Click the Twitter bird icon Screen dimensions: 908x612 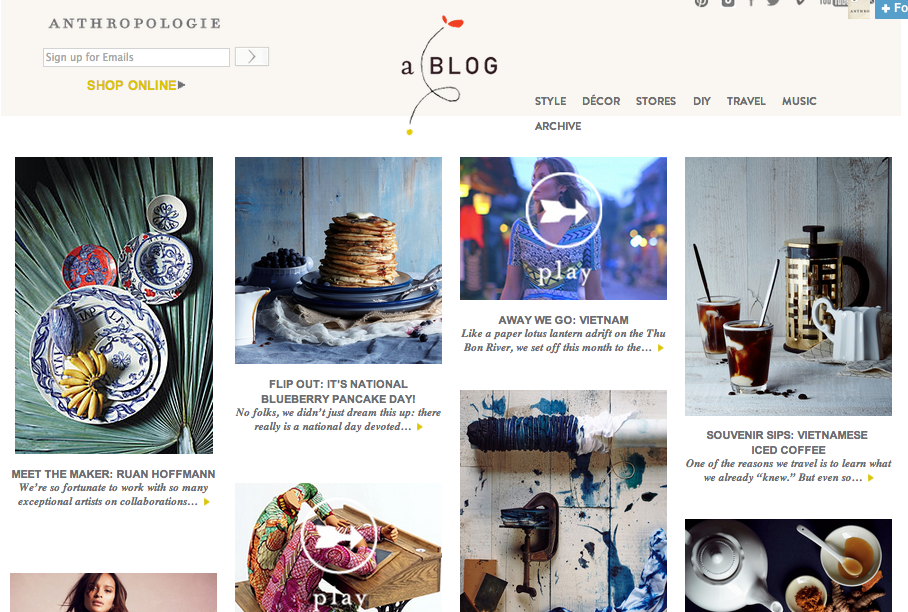774,2
